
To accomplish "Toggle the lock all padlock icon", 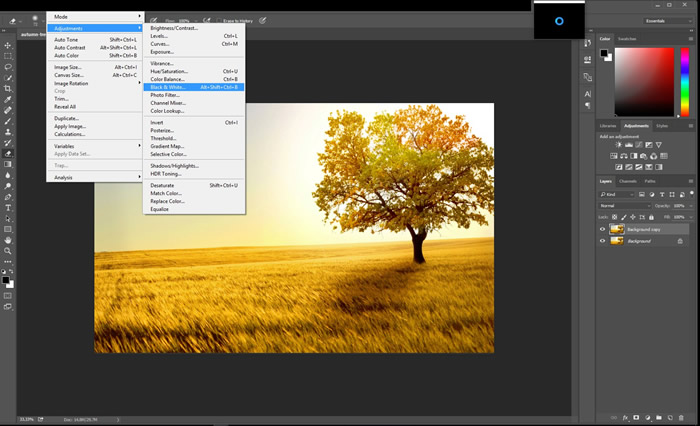I will 651,217.
